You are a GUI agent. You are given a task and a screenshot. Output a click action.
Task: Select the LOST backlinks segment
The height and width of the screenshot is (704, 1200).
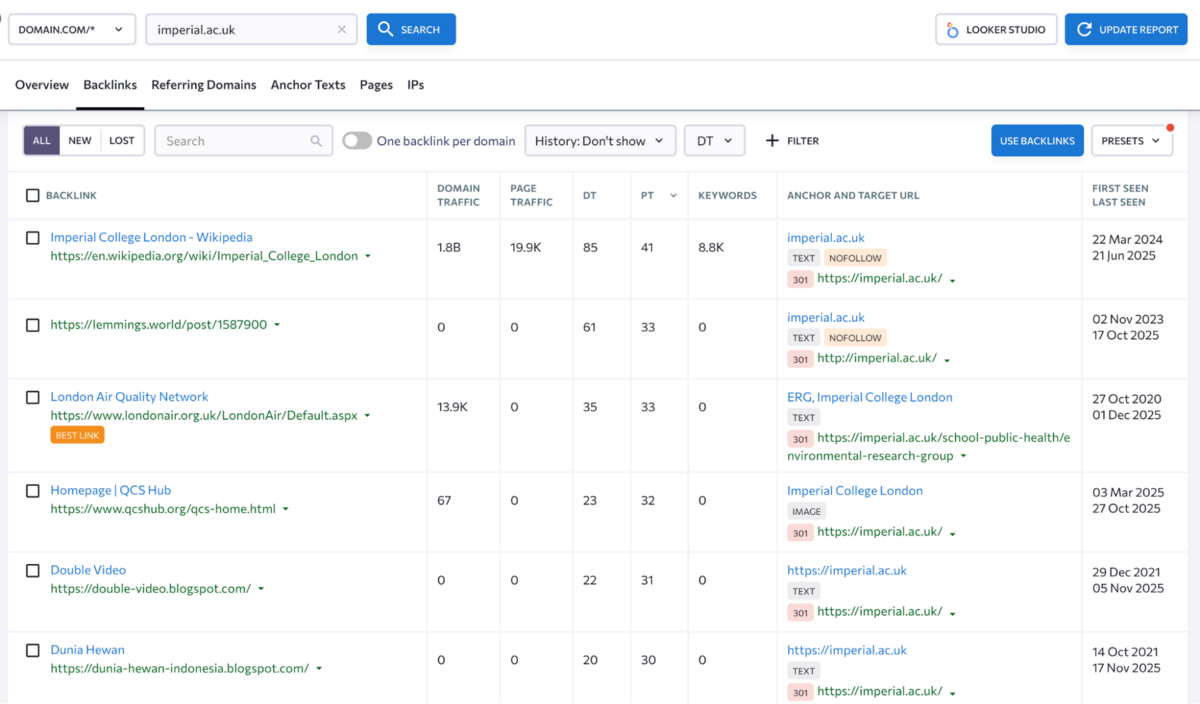click(x=122, y=141)
